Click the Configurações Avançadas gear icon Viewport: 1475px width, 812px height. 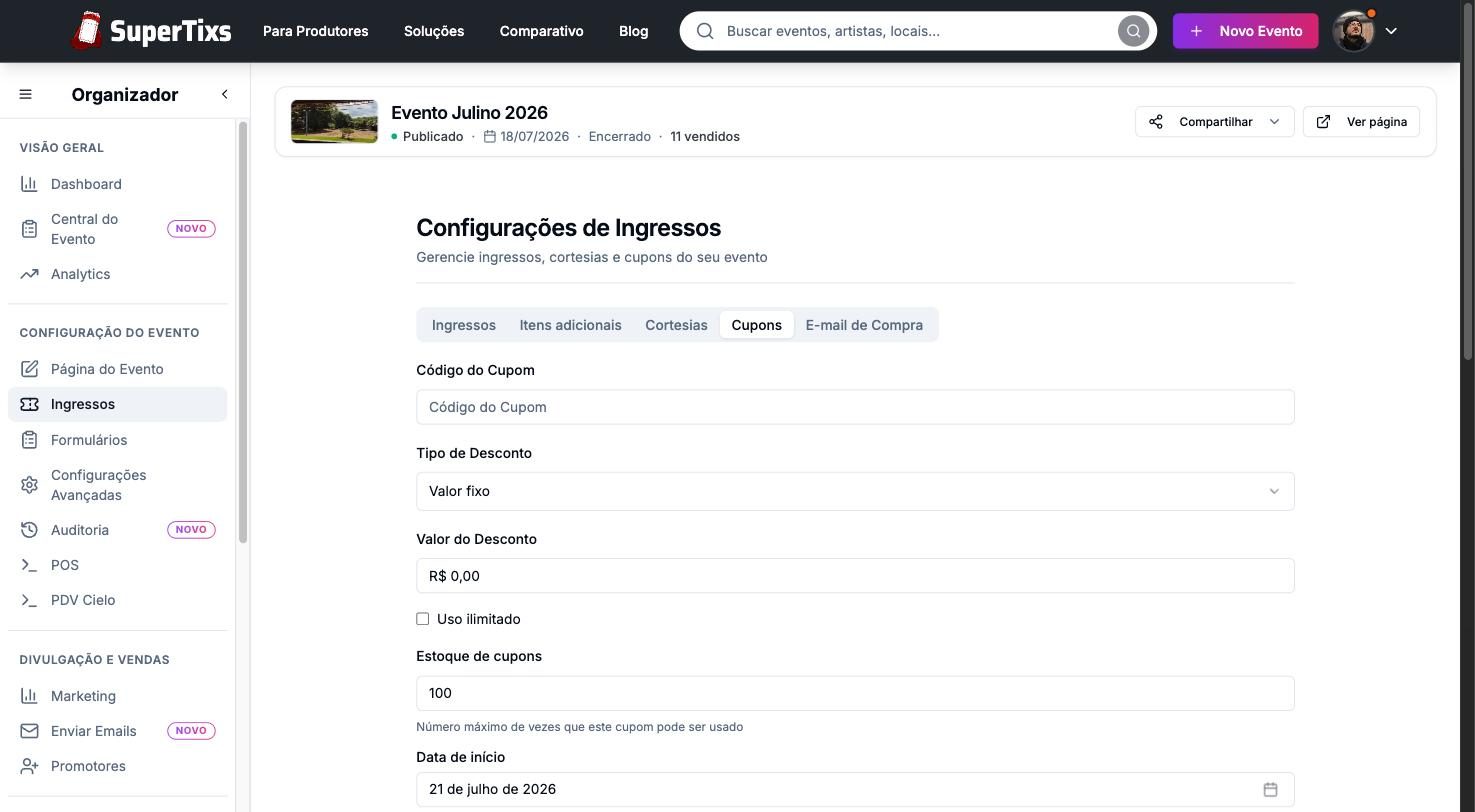coord(29,485)
